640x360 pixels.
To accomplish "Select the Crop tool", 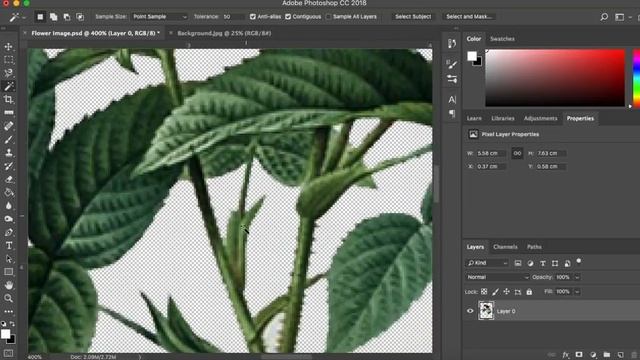I will click(8, 99).
